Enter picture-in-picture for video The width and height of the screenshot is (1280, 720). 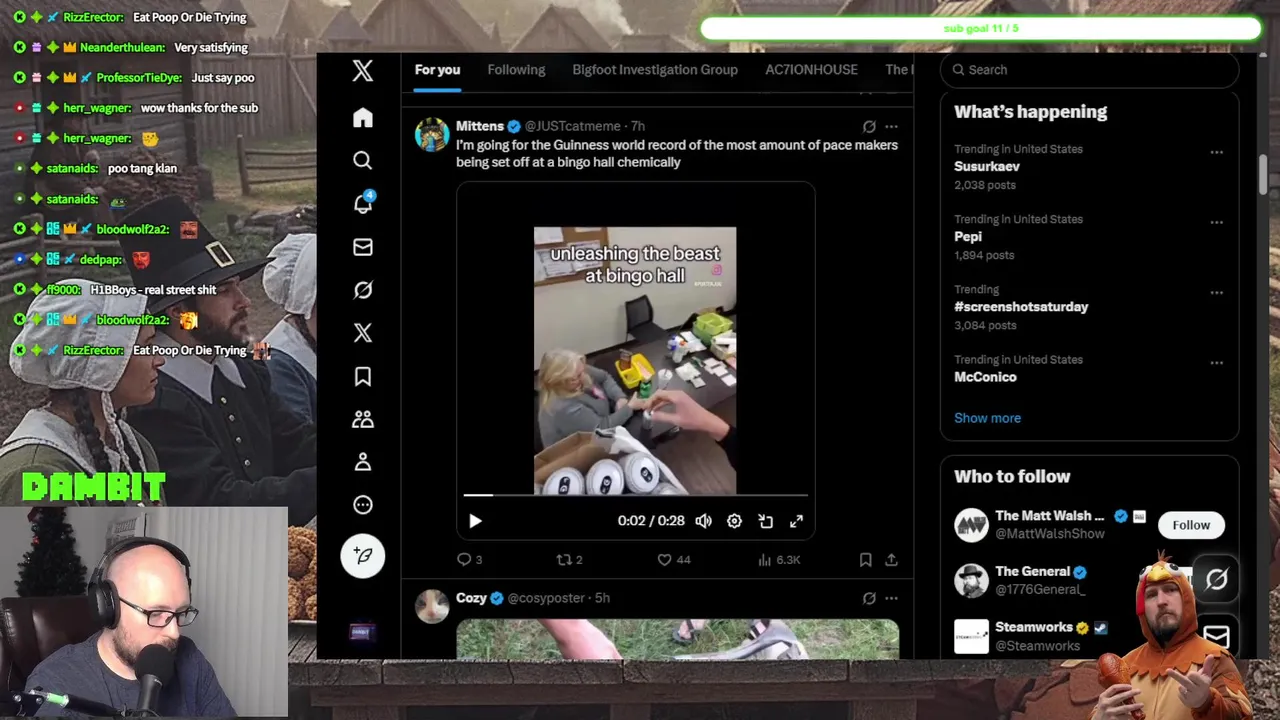click(765, 521)
